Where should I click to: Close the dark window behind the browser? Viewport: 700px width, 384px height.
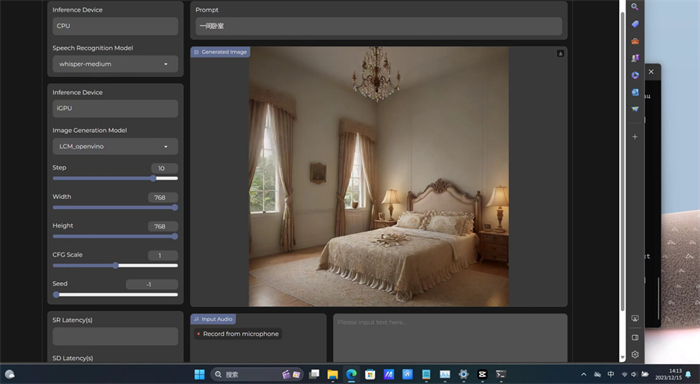tap(651, 71)
